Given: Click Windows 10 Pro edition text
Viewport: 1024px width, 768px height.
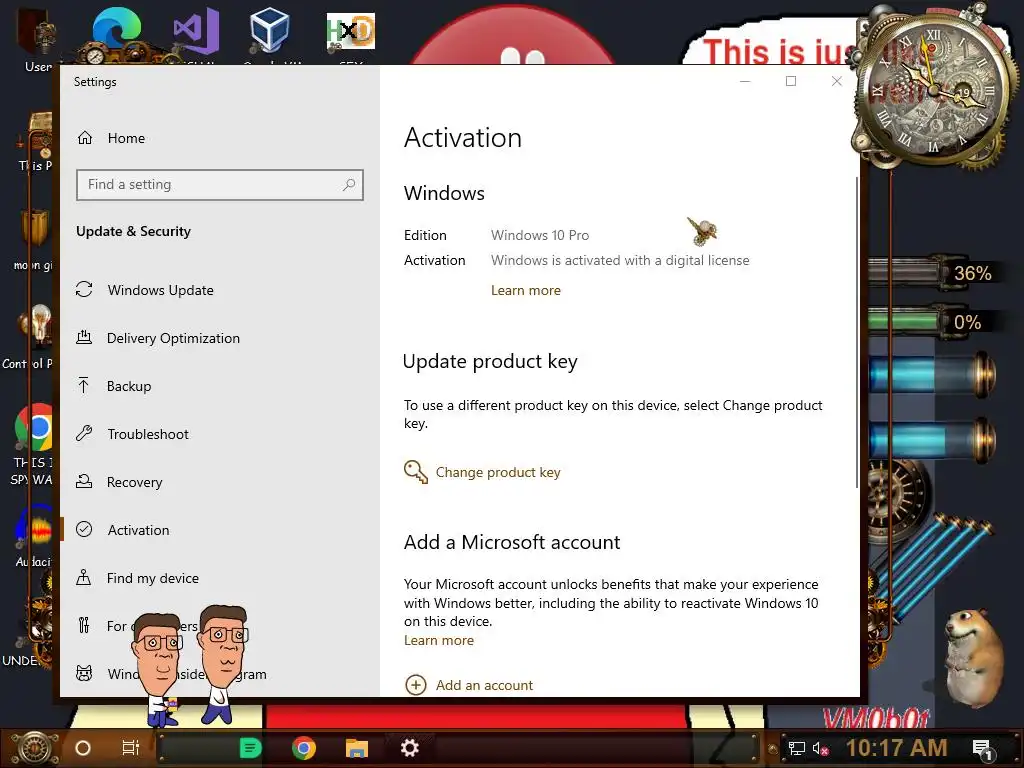Looking at the screenshot, I should click(x=539, y=235).
